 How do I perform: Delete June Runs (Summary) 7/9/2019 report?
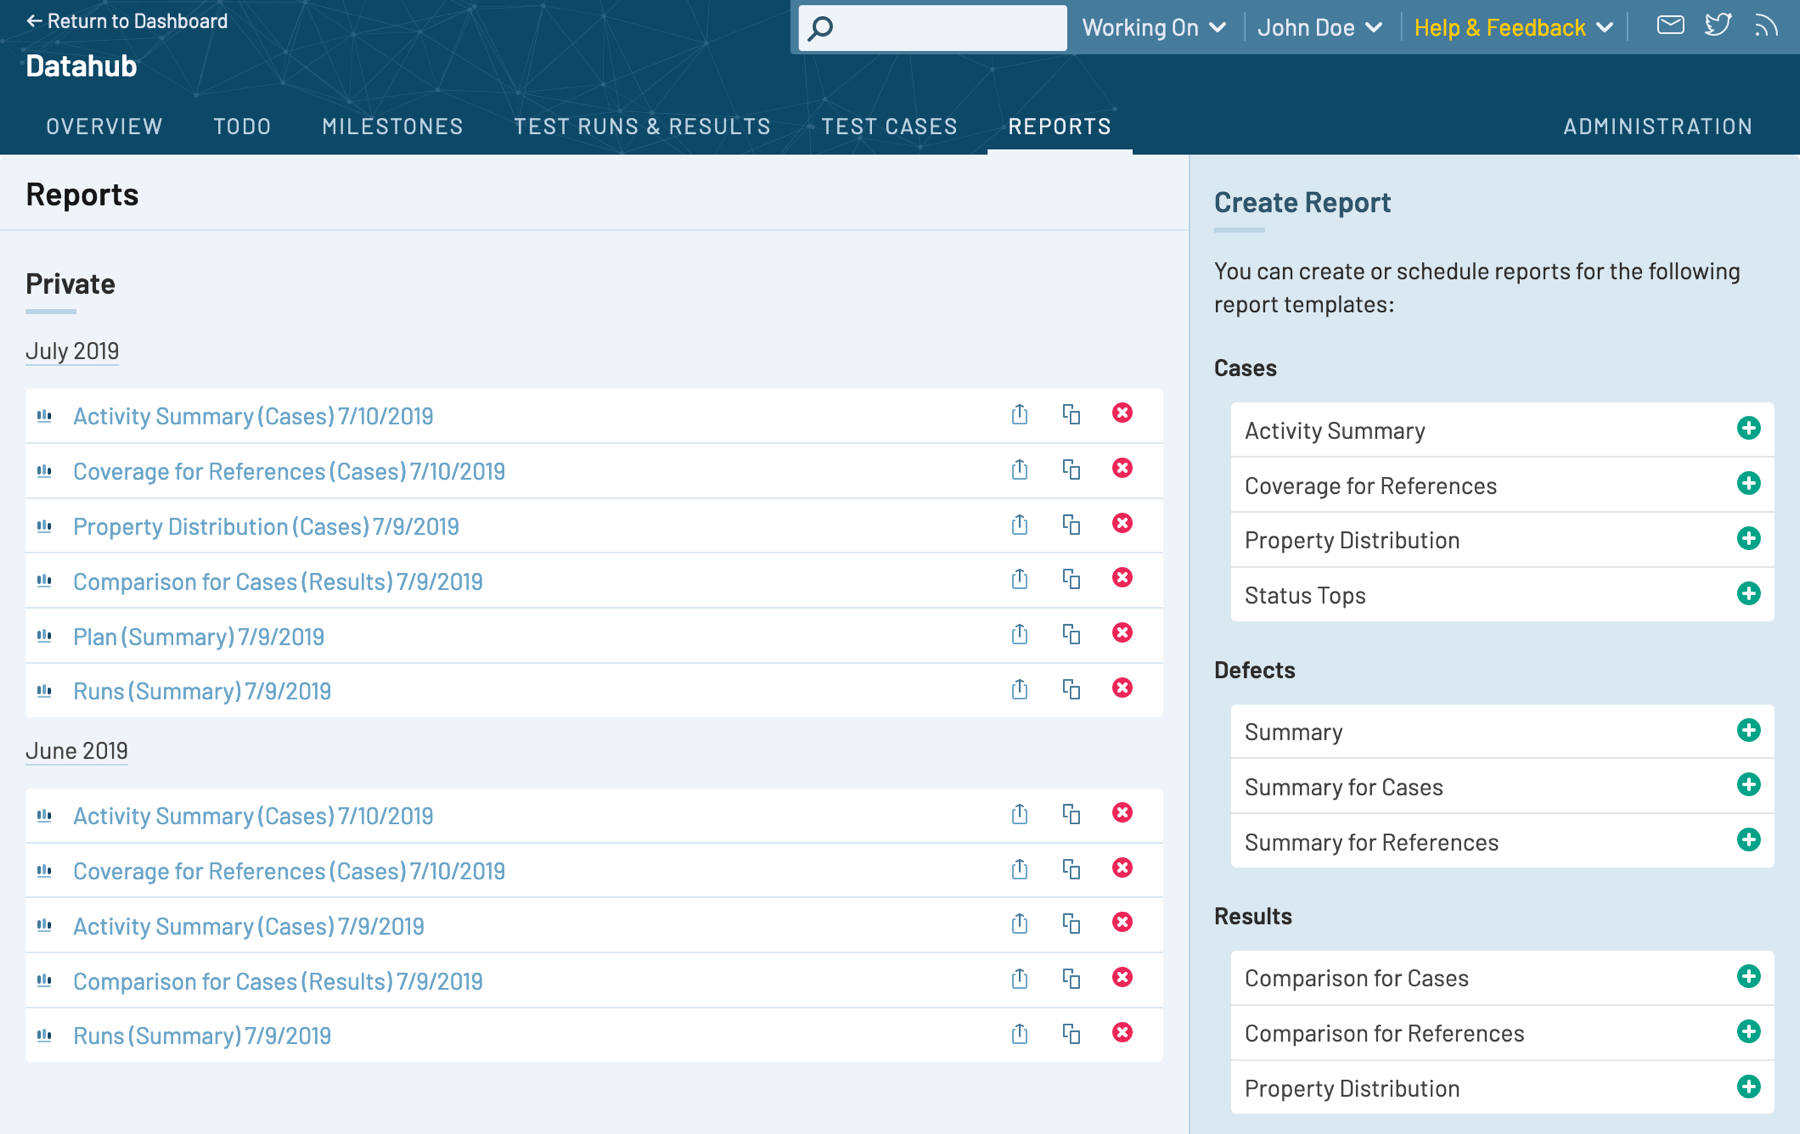(x=1122, y=1033)
